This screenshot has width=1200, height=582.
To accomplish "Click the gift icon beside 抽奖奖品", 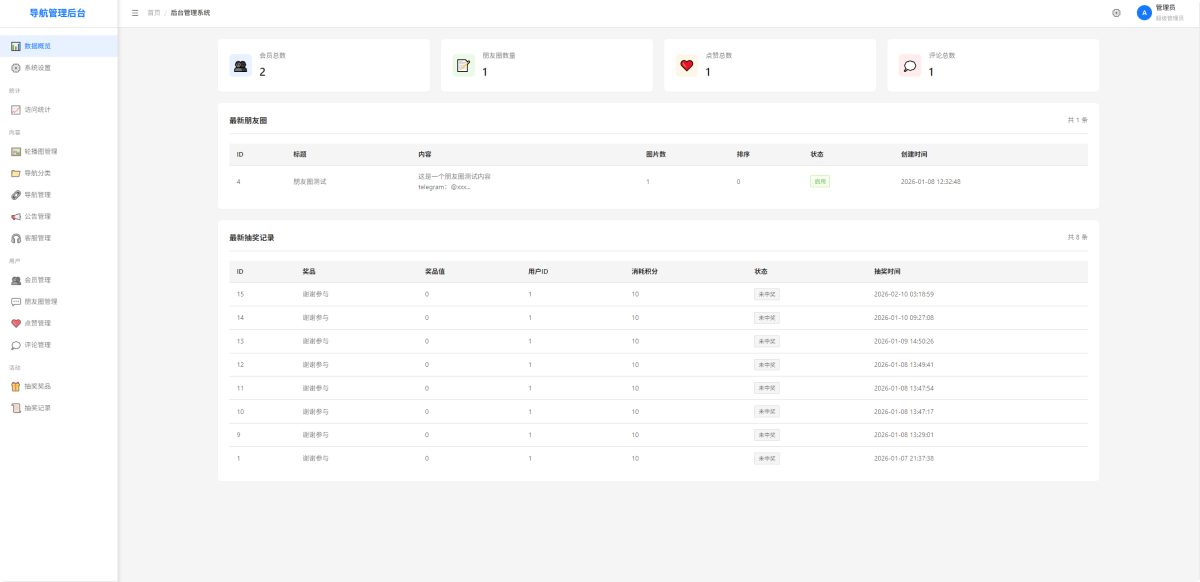I will pyautogui.click(x=16, y=386).
